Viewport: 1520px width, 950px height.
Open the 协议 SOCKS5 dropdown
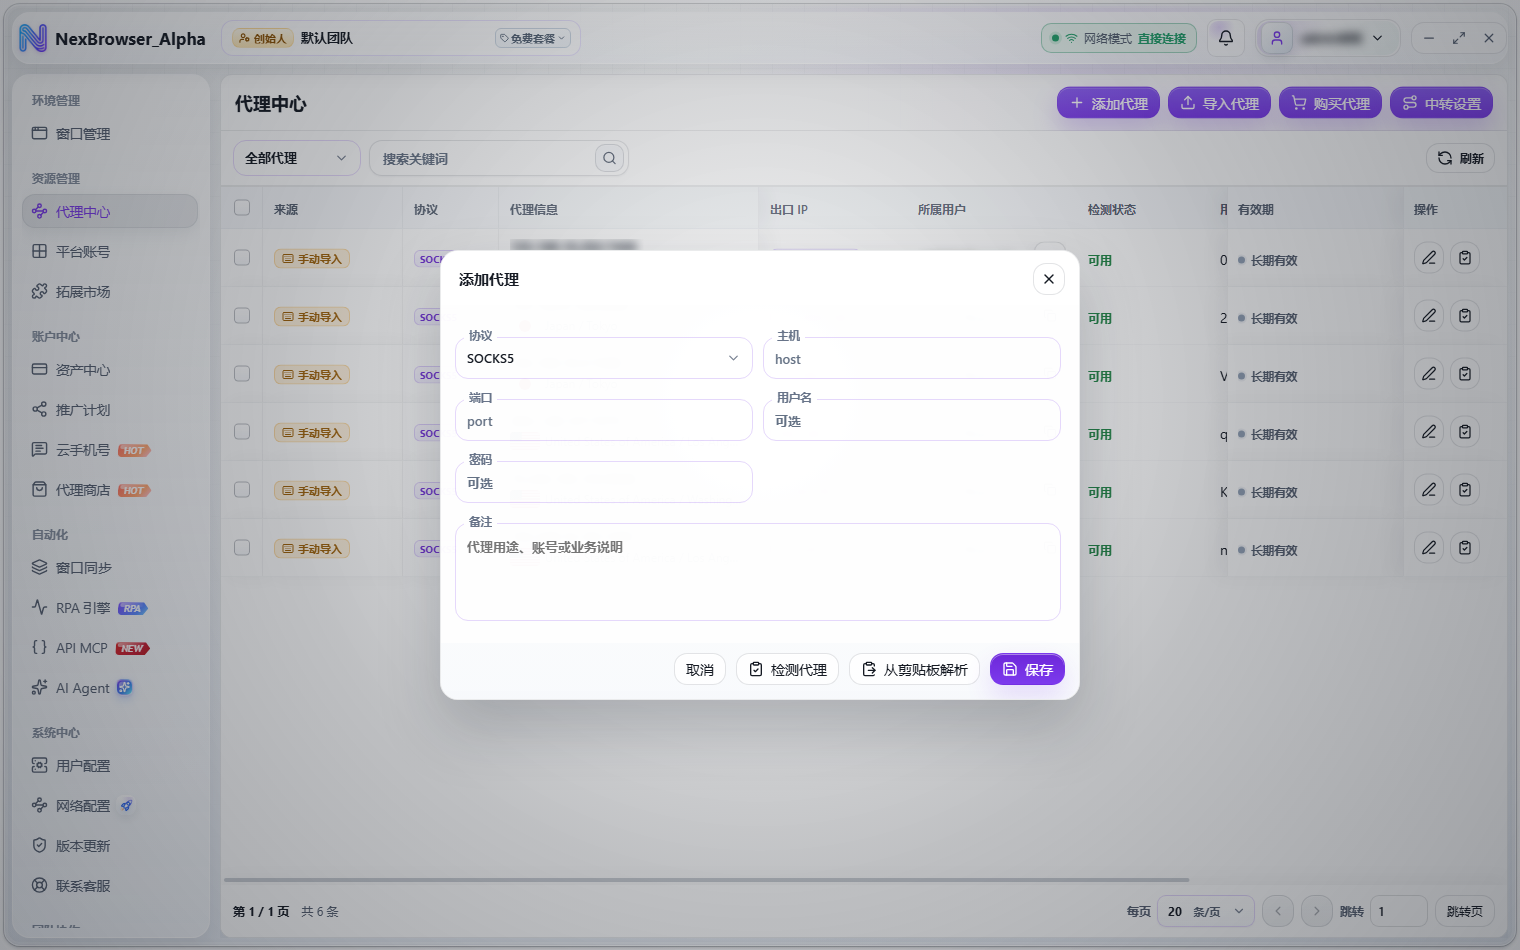click(604, 358)
